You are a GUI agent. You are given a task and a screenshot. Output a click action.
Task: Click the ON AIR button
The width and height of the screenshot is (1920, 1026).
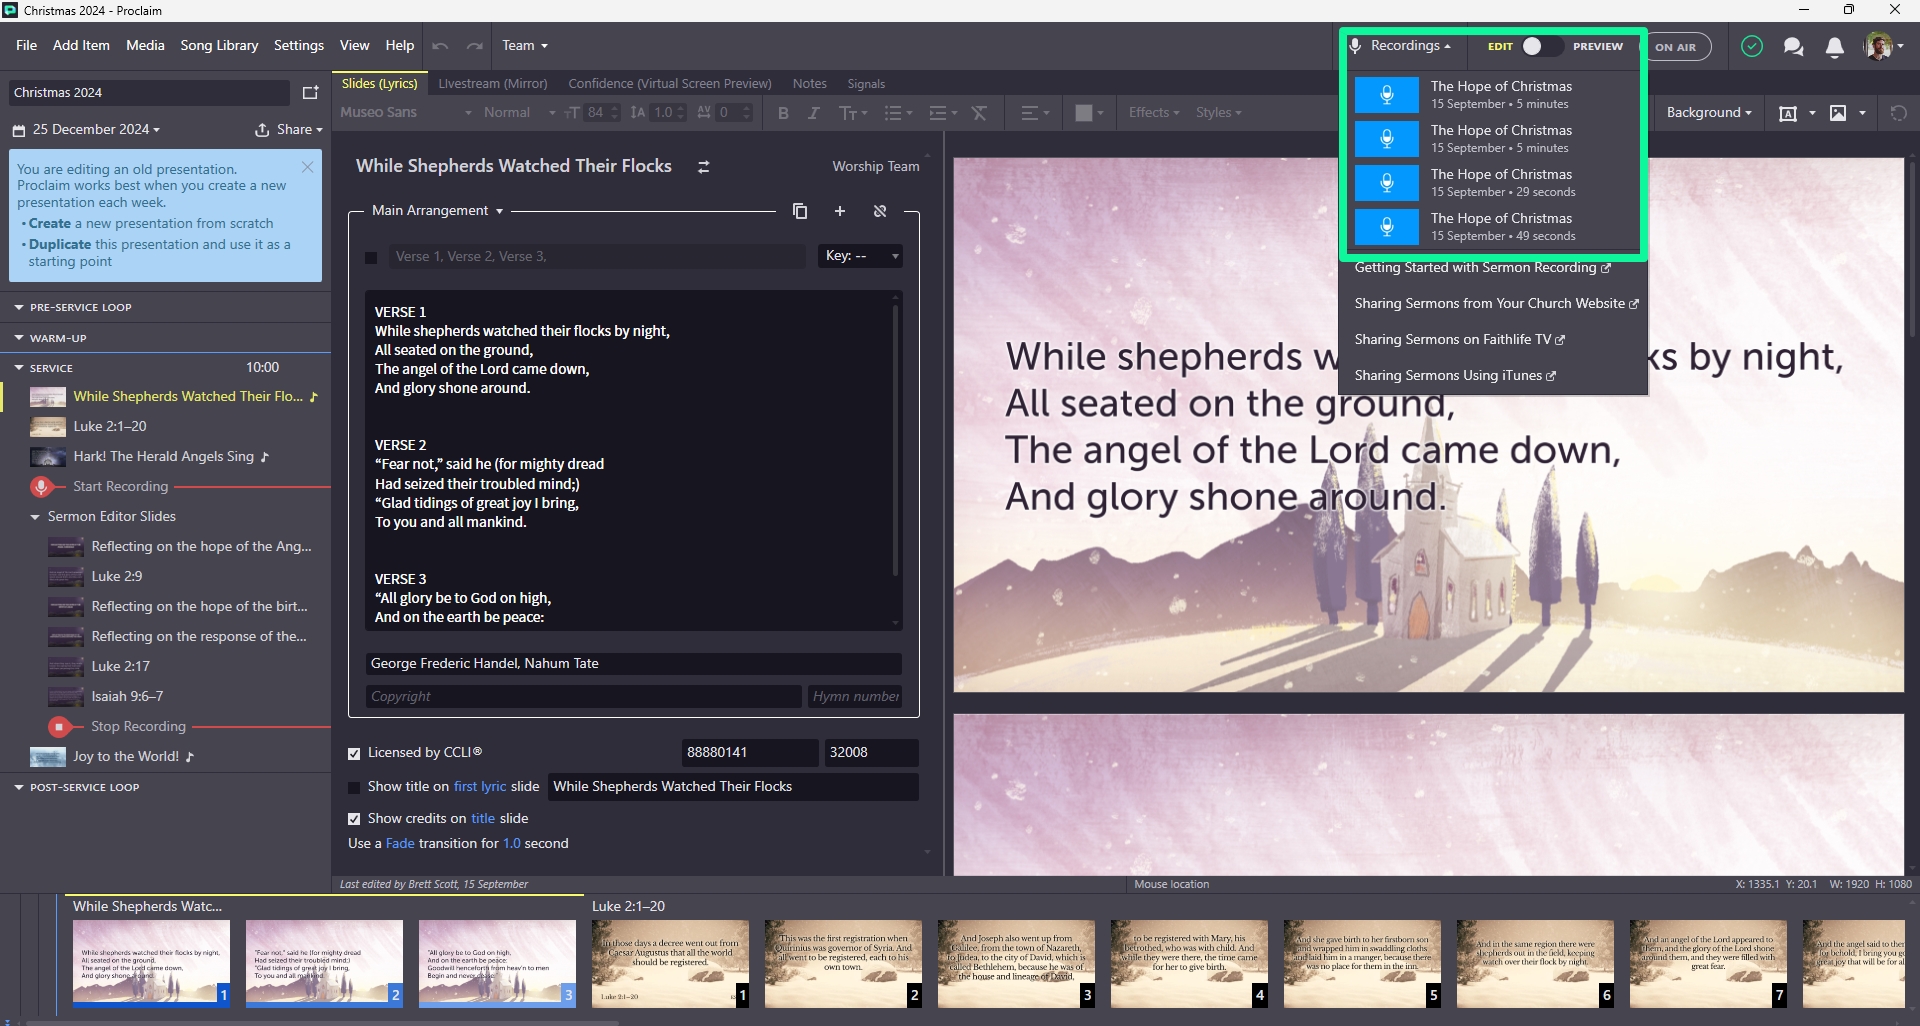[x=1675, y=47]
